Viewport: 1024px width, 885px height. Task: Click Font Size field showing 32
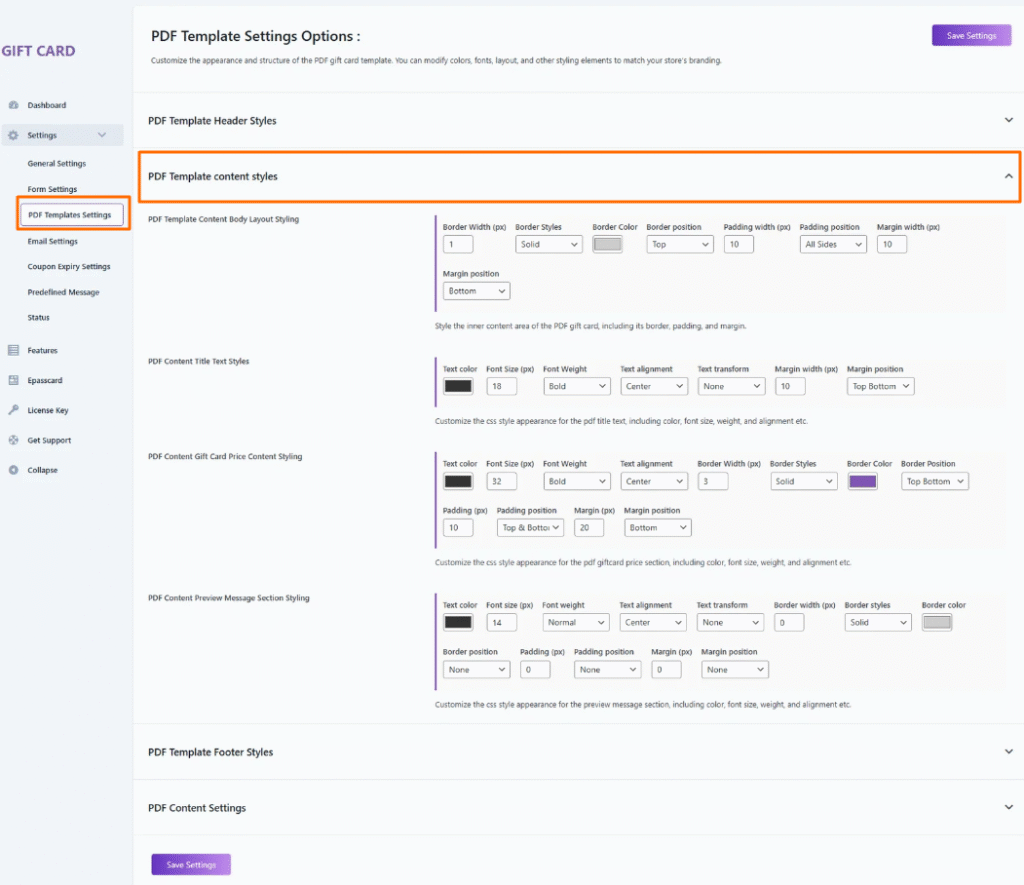[501, 481]
